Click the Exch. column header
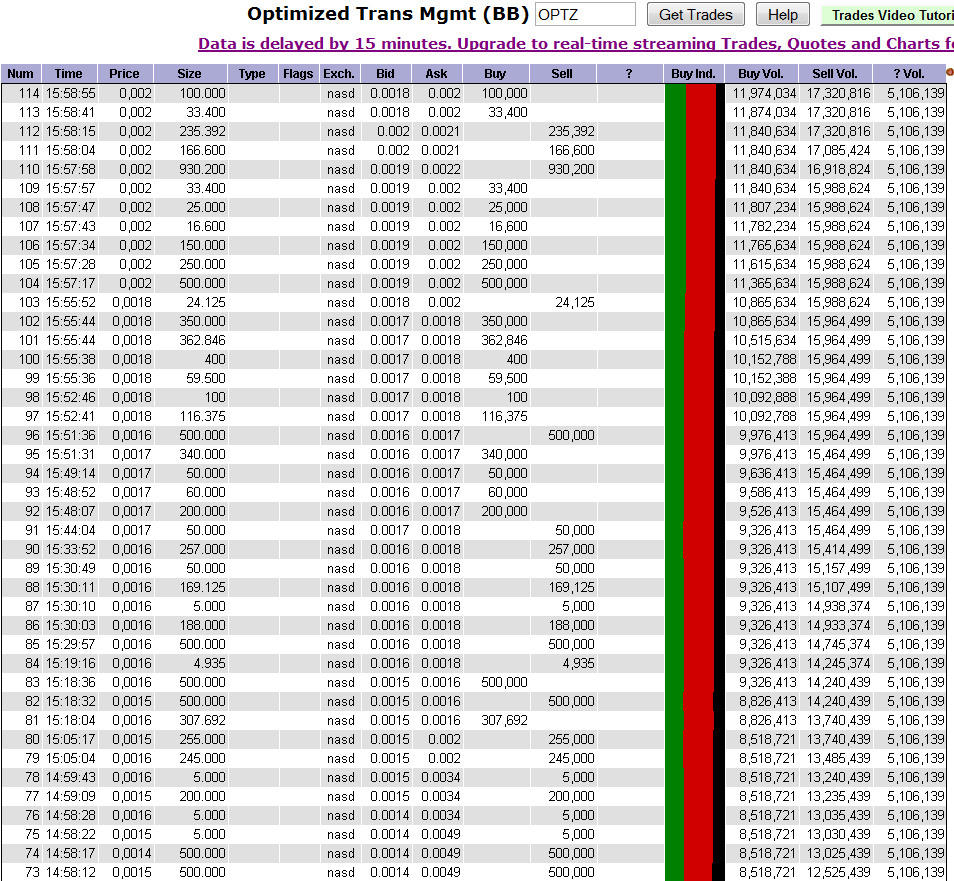 pos(339,73)
